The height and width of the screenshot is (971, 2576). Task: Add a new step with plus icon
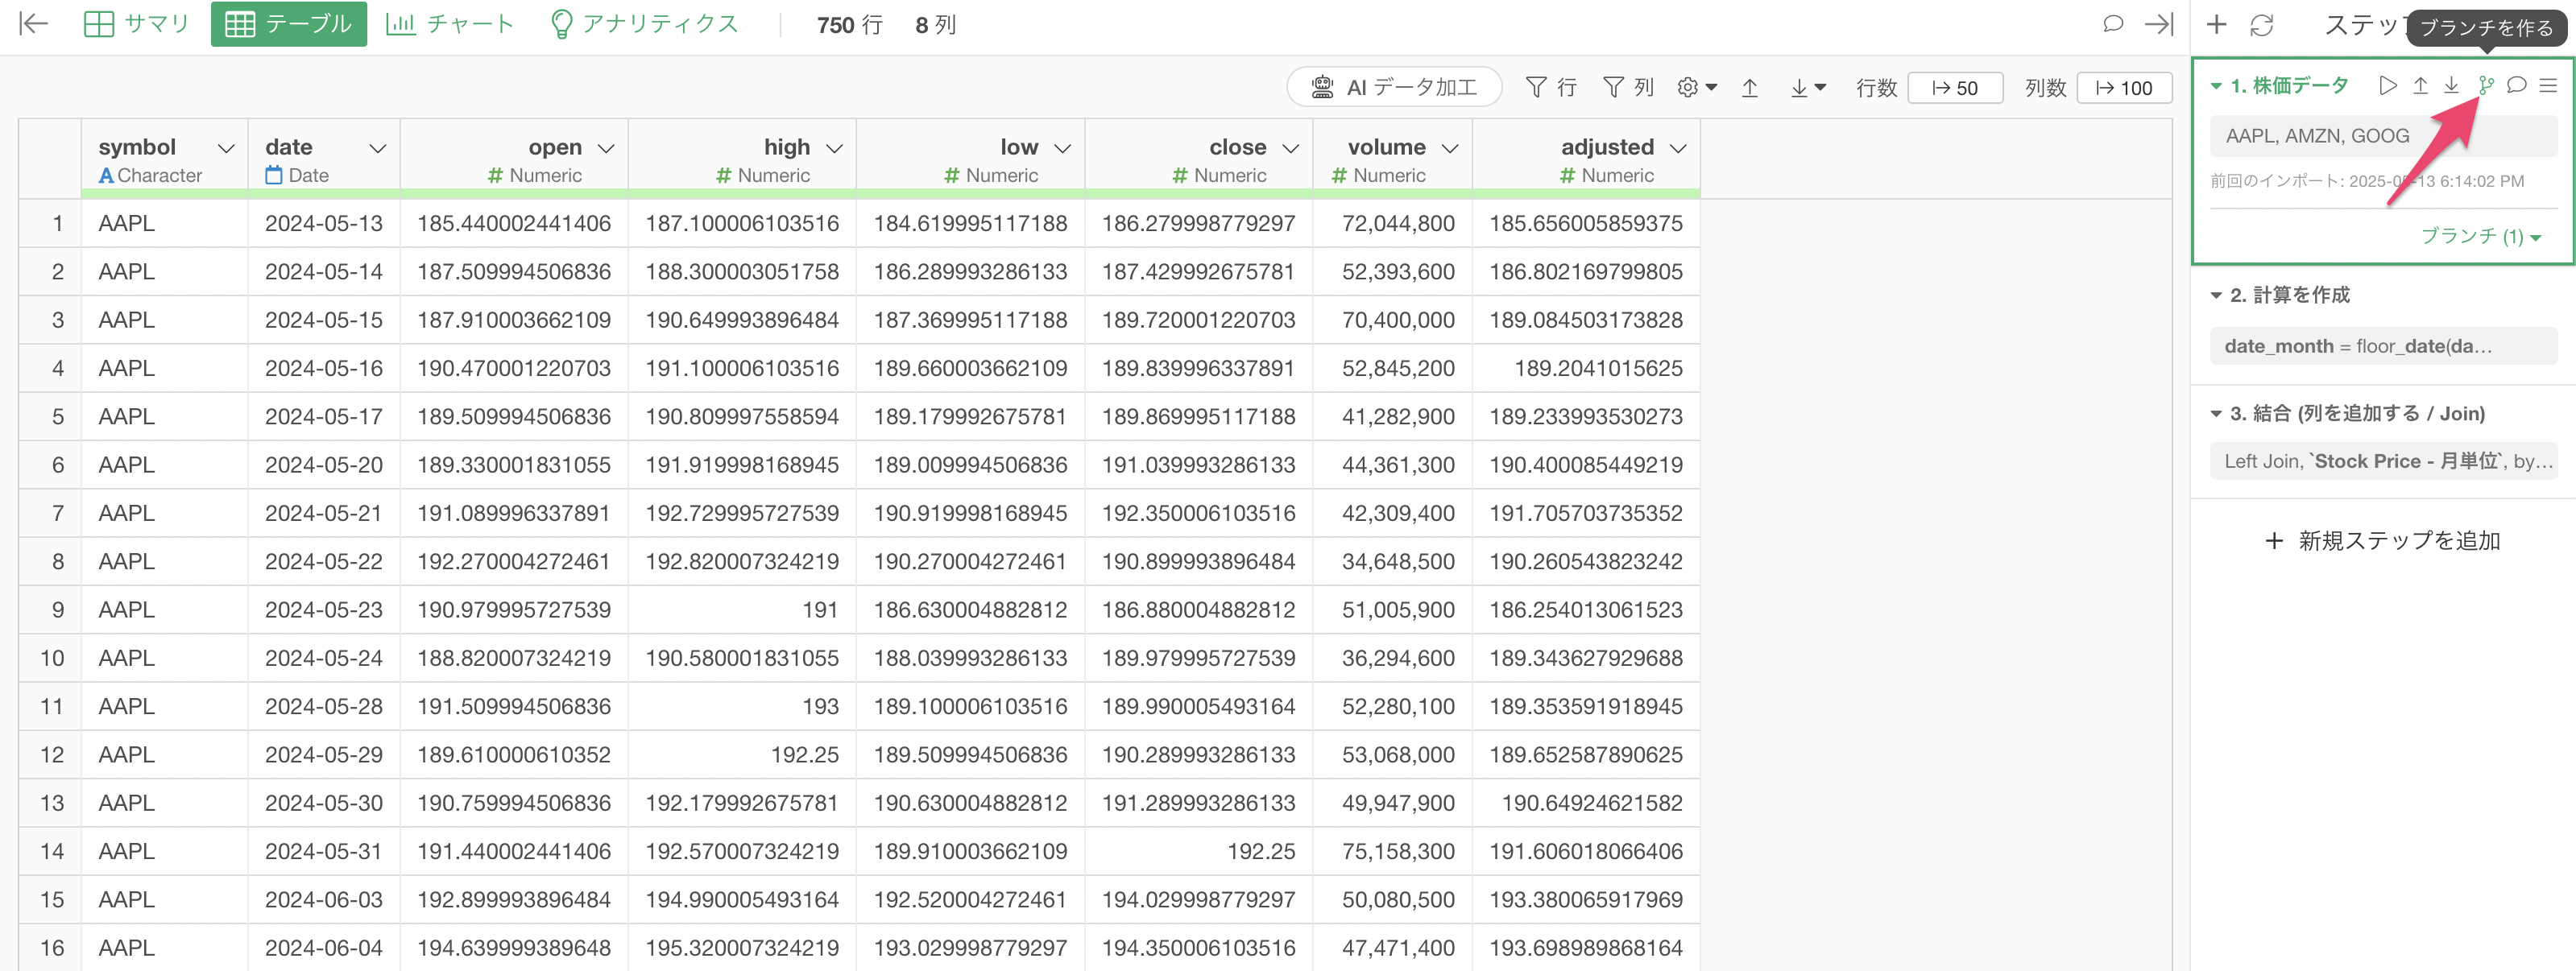[x=2217, y=25]
